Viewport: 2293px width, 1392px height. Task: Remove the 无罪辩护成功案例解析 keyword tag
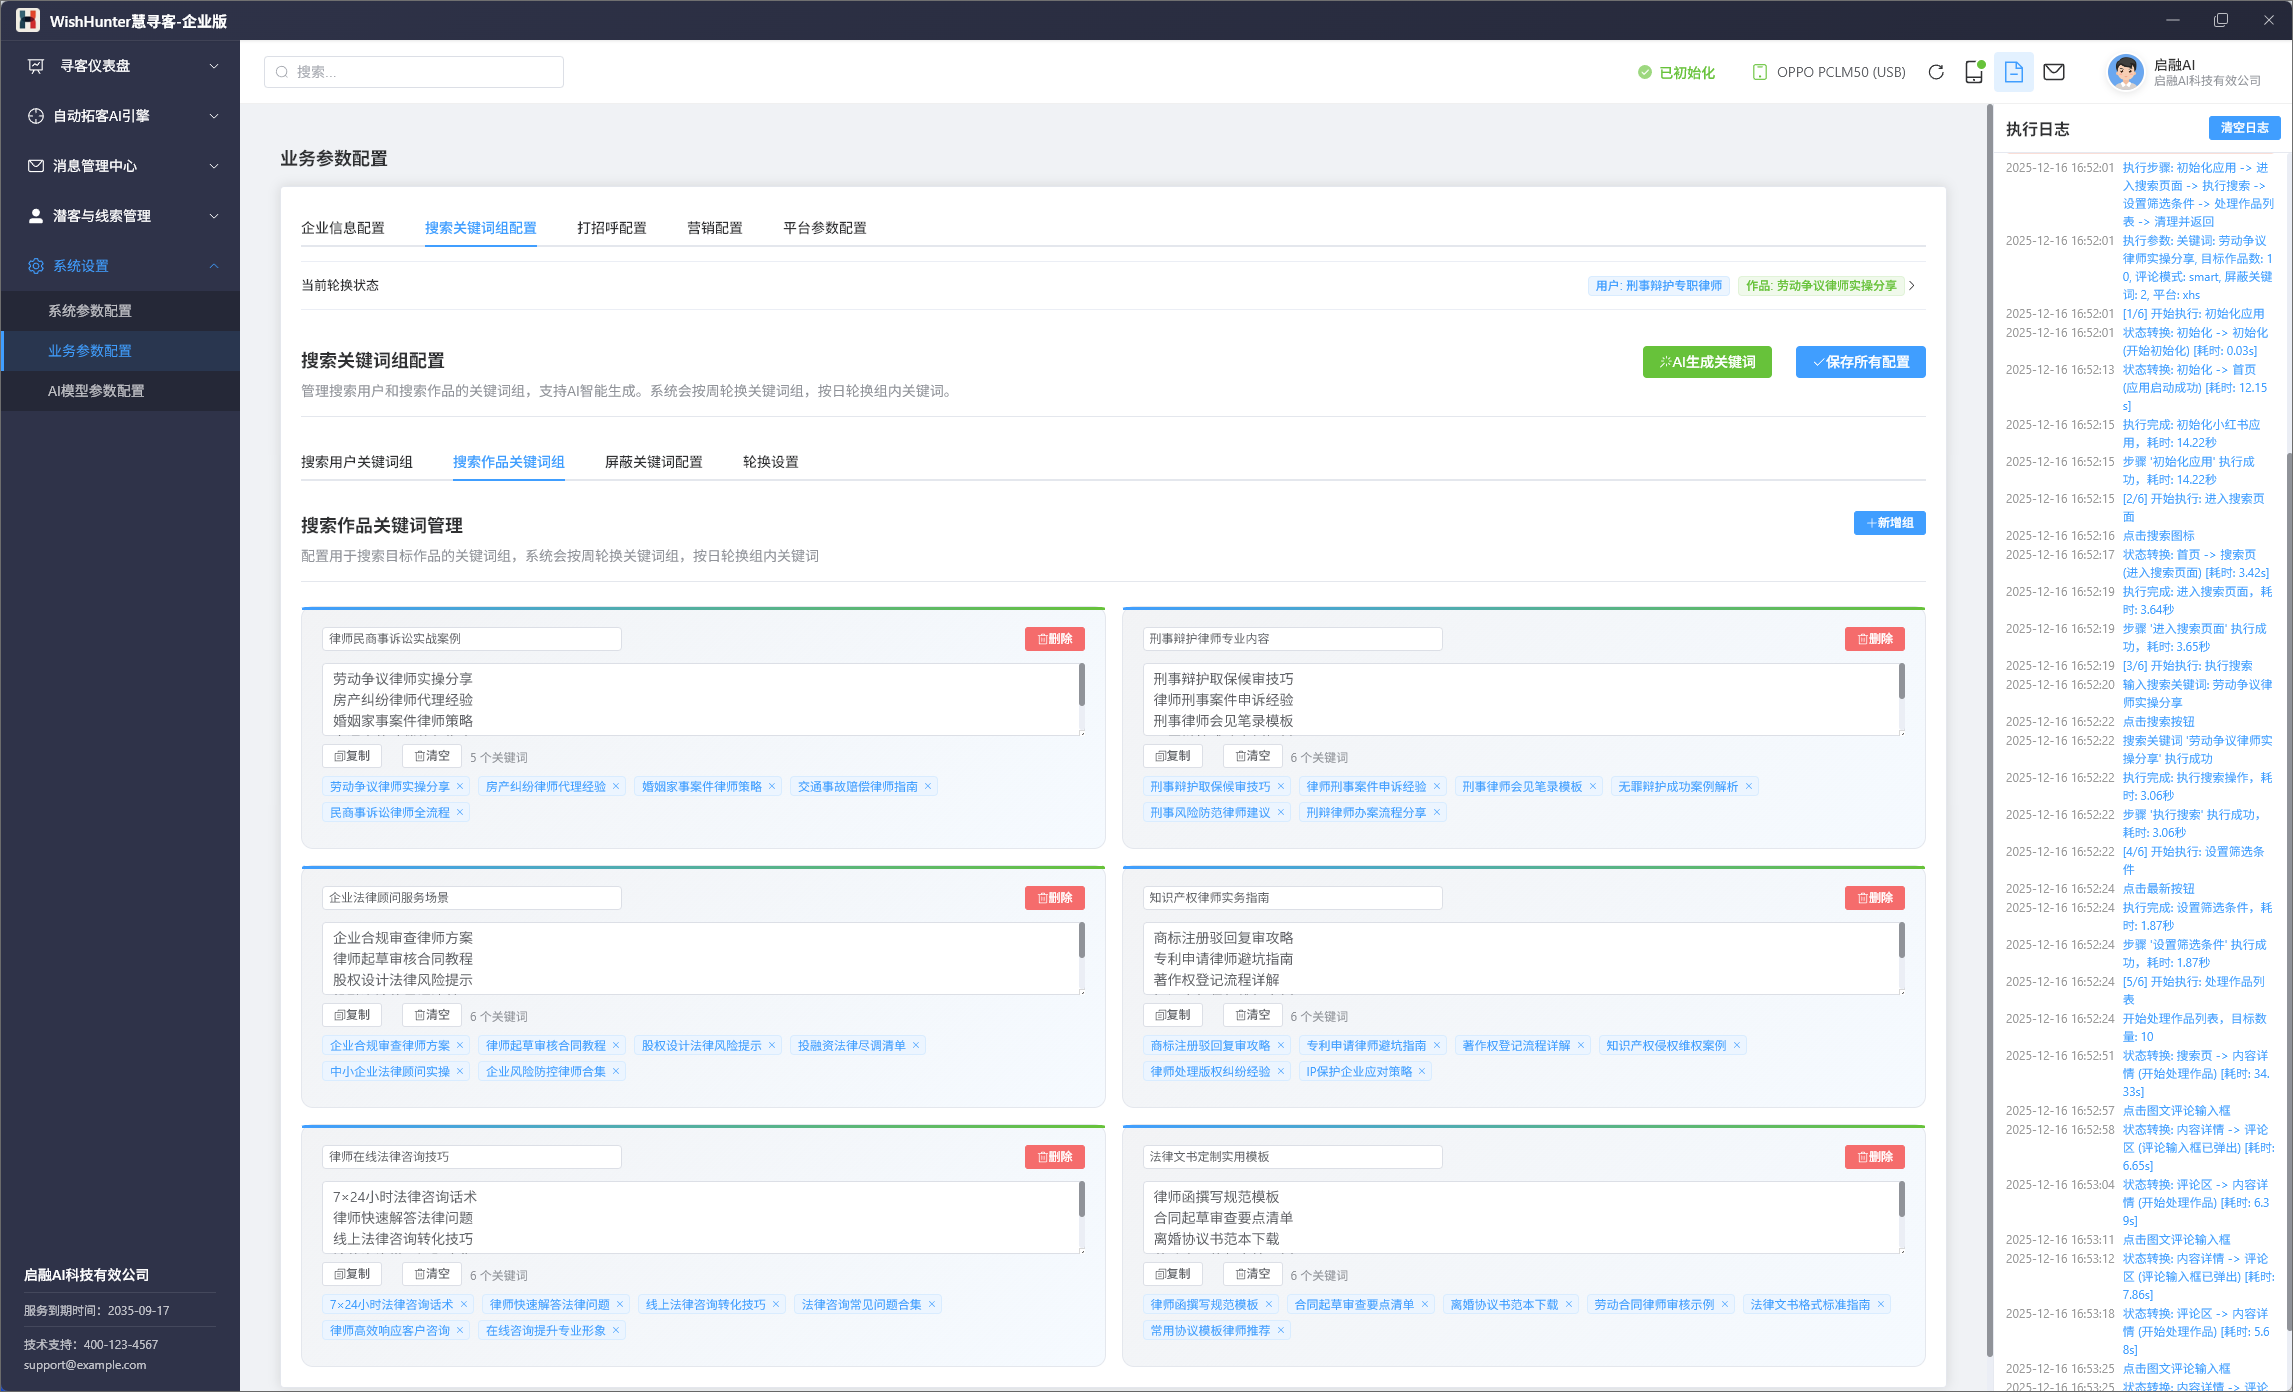pyautogui.click(x=1749, y=787)
